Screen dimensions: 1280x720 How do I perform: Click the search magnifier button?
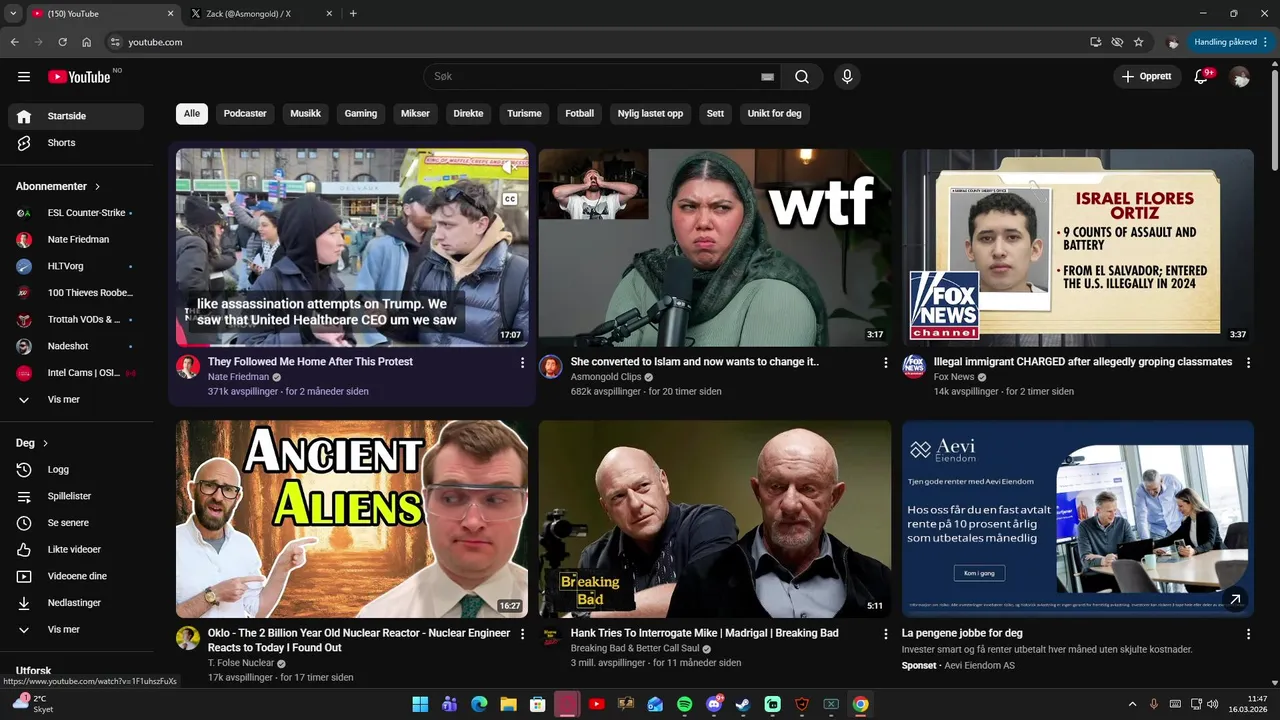pos(802,77)
